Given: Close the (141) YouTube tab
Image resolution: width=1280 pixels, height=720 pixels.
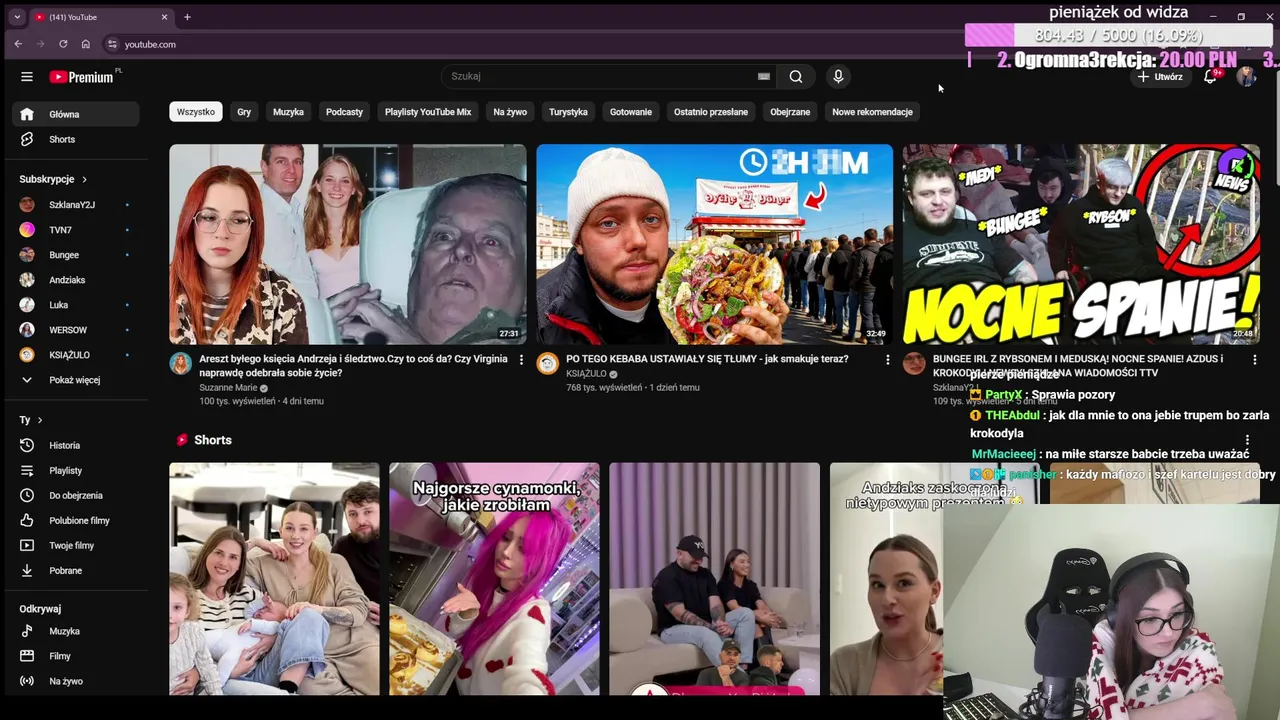Looking at the screenshot, I should point(164,17).
